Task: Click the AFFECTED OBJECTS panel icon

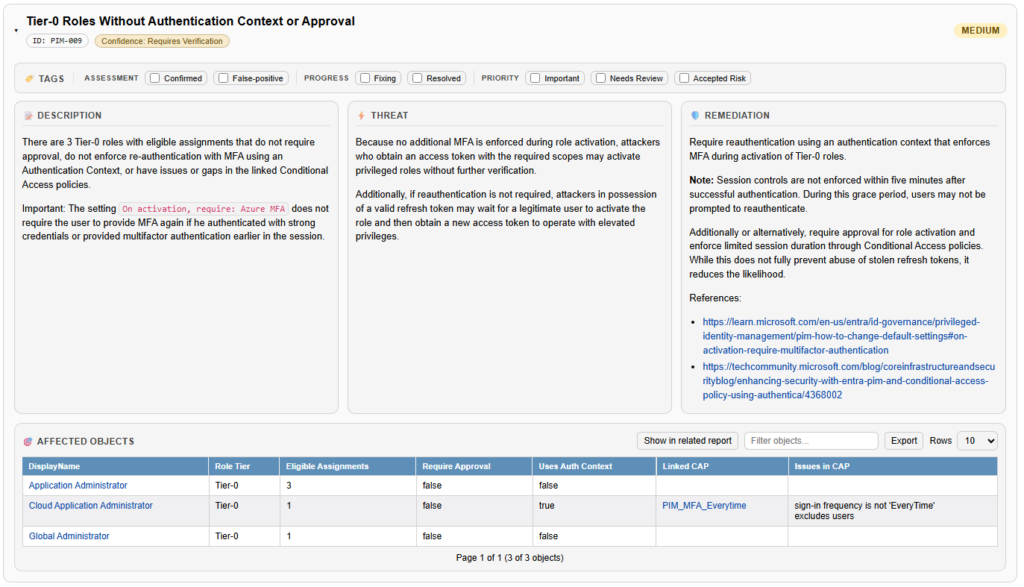Action: pos(26,441)
